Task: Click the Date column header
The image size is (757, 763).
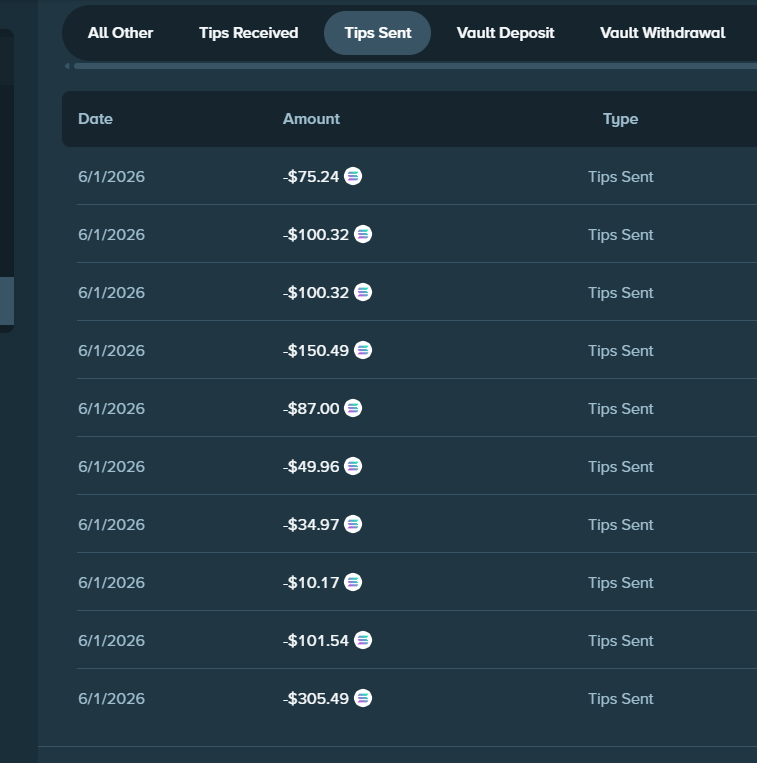Action: 95,119
